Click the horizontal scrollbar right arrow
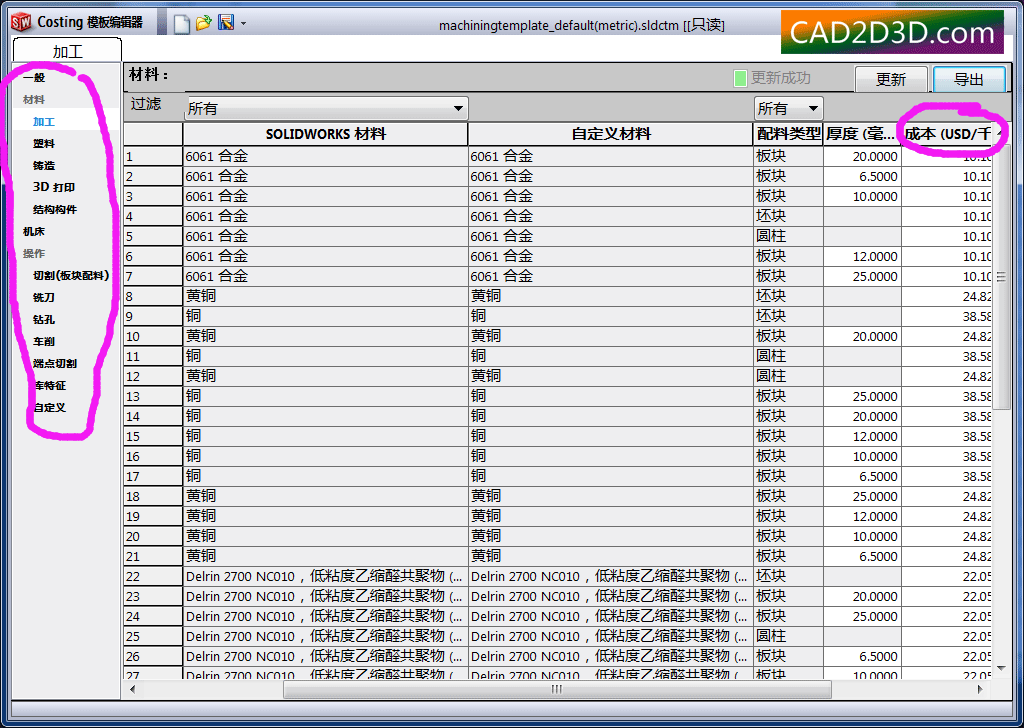Viewport: 1024px width, 728px height. [980, 689]
